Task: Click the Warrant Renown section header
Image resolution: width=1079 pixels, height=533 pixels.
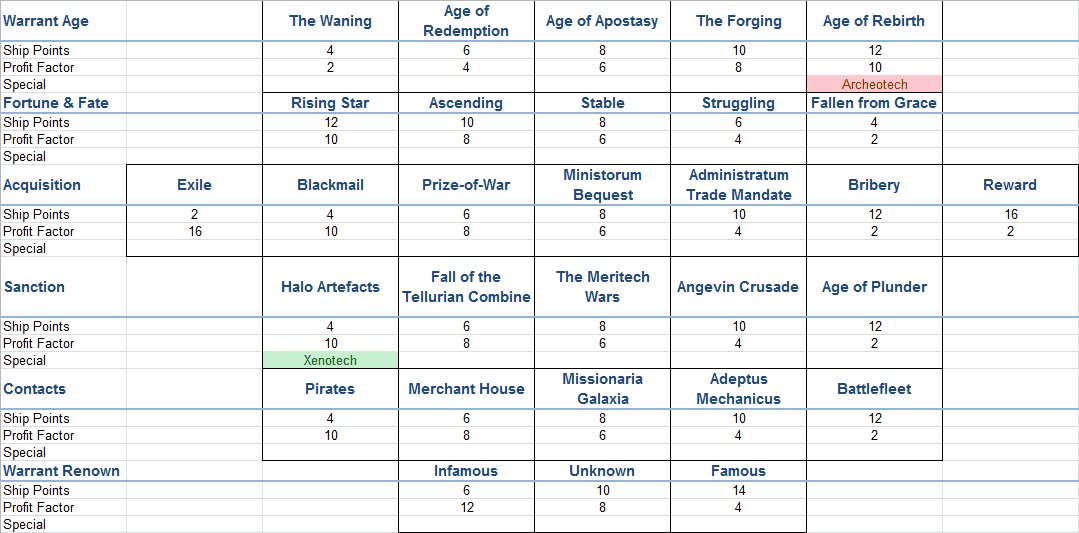Action: (x=62, y=471)
